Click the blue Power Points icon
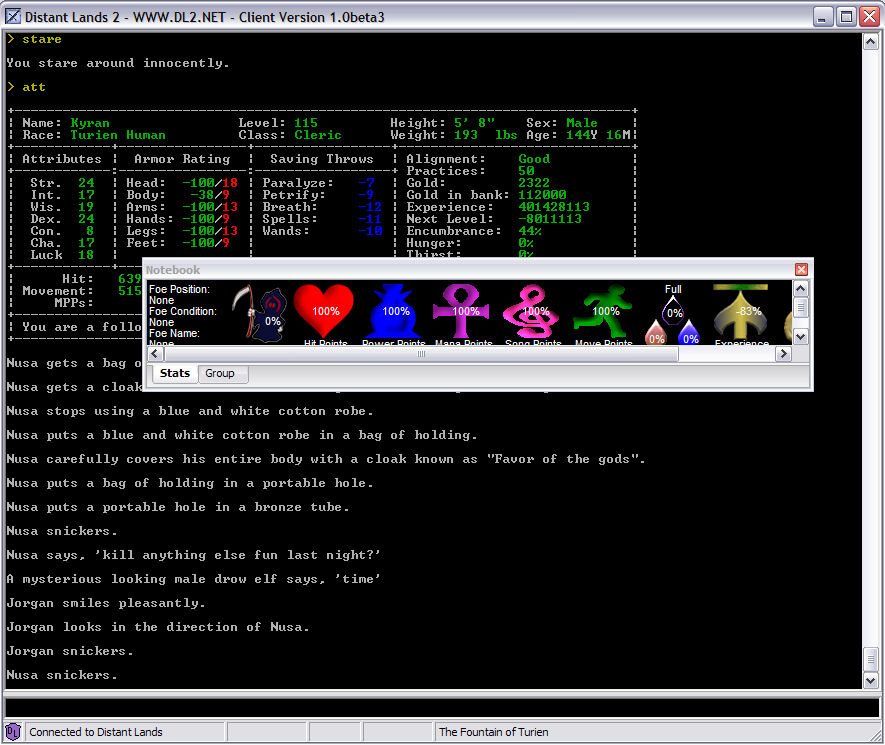The image size is (885, 745). point(395,311)
